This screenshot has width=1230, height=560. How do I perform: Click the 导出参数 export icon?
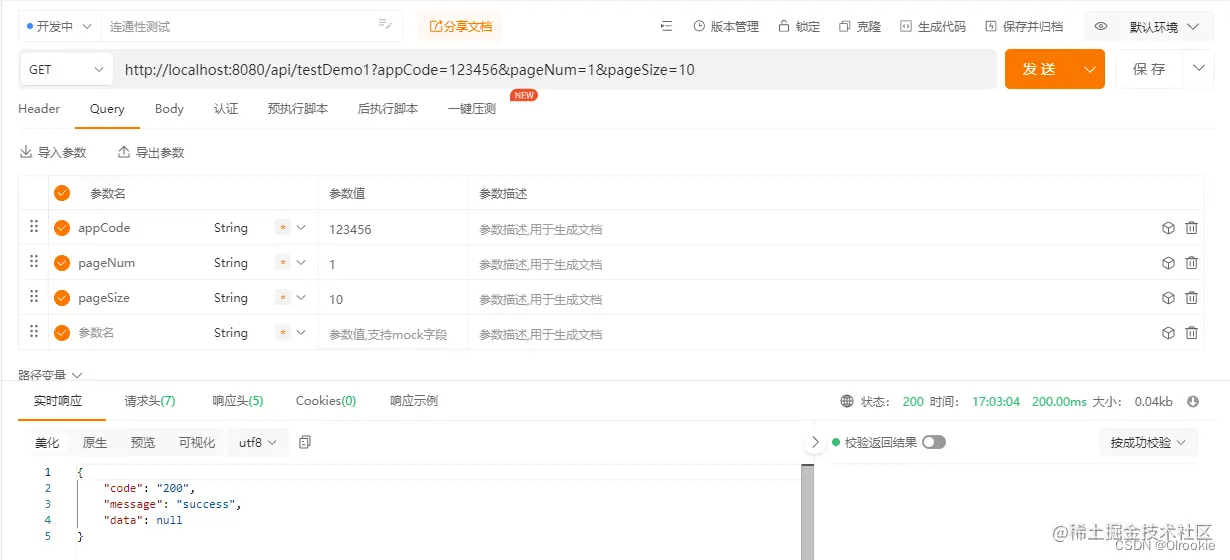(x=124, y=152)
